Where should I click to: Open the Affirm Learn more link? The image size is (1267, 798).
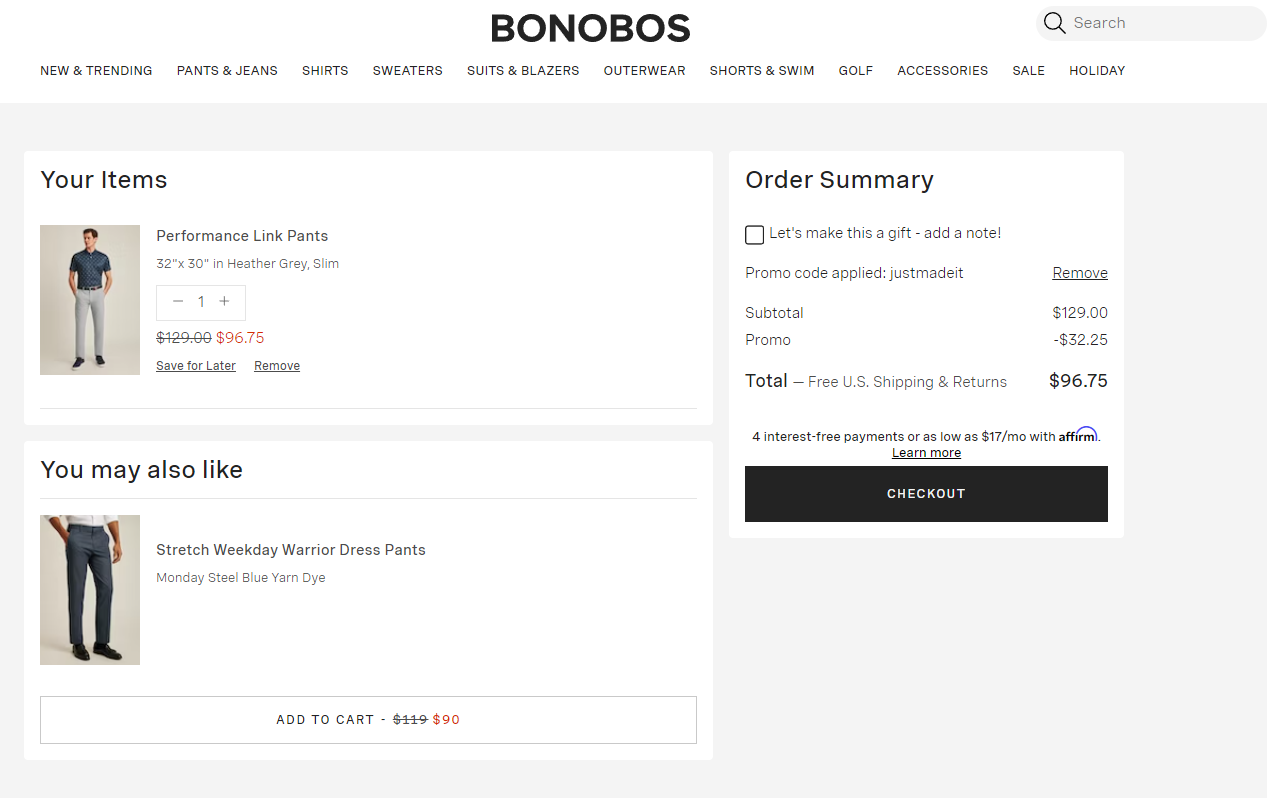click(926, 453)
